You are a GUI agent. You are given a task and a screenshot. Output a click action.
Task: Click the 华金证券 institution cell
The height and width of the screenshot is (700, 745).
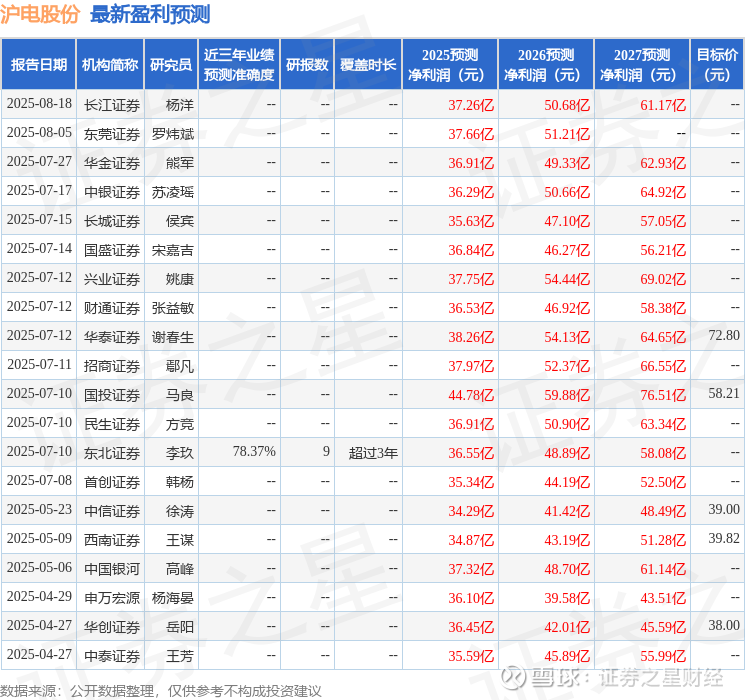(112, 163)
